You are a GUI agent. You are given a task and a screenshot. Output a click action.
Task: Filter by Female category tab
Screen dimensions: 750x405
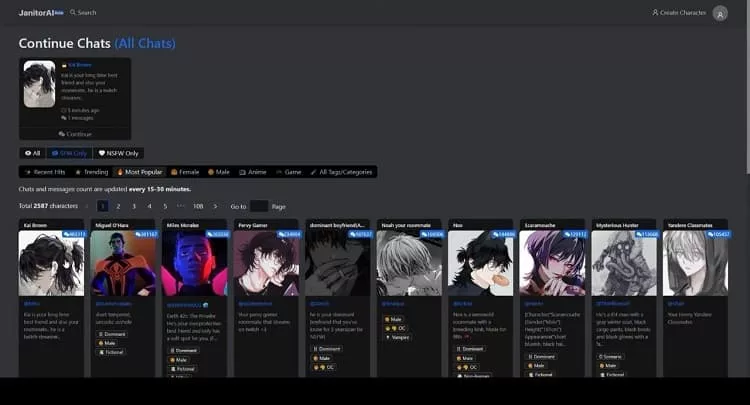tap(185, 172)
